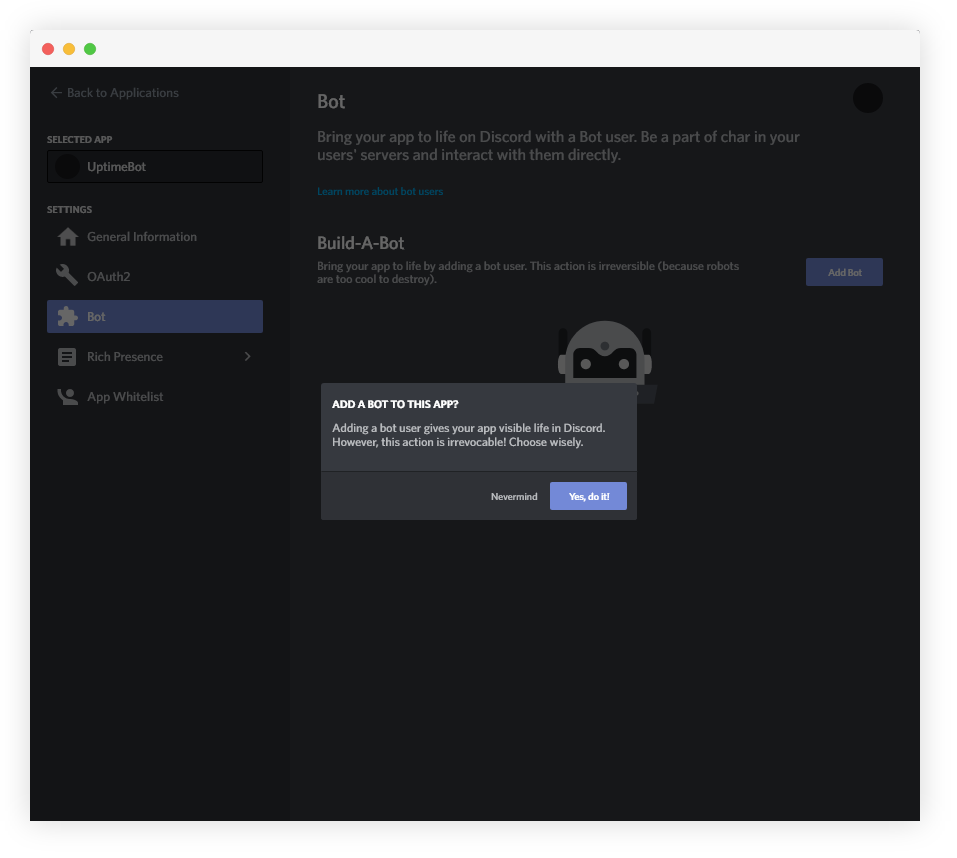Open the UptimeBot selected app selector

(x=155, y=167)
